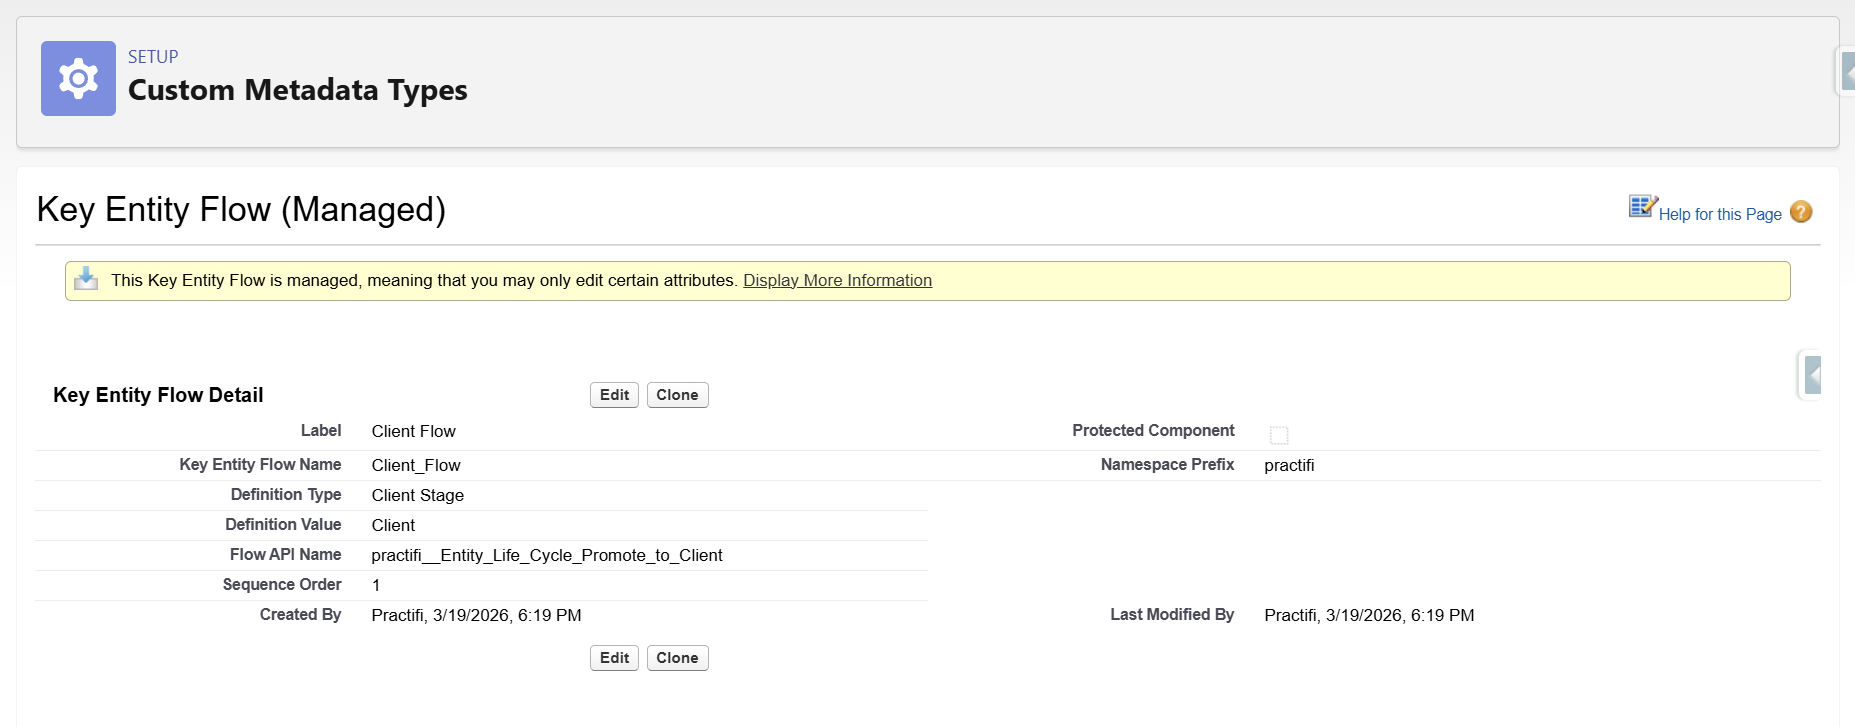Click the Created By Practifi timestamp
This screenshot has width=1855, height=727.
pos(476,615)
